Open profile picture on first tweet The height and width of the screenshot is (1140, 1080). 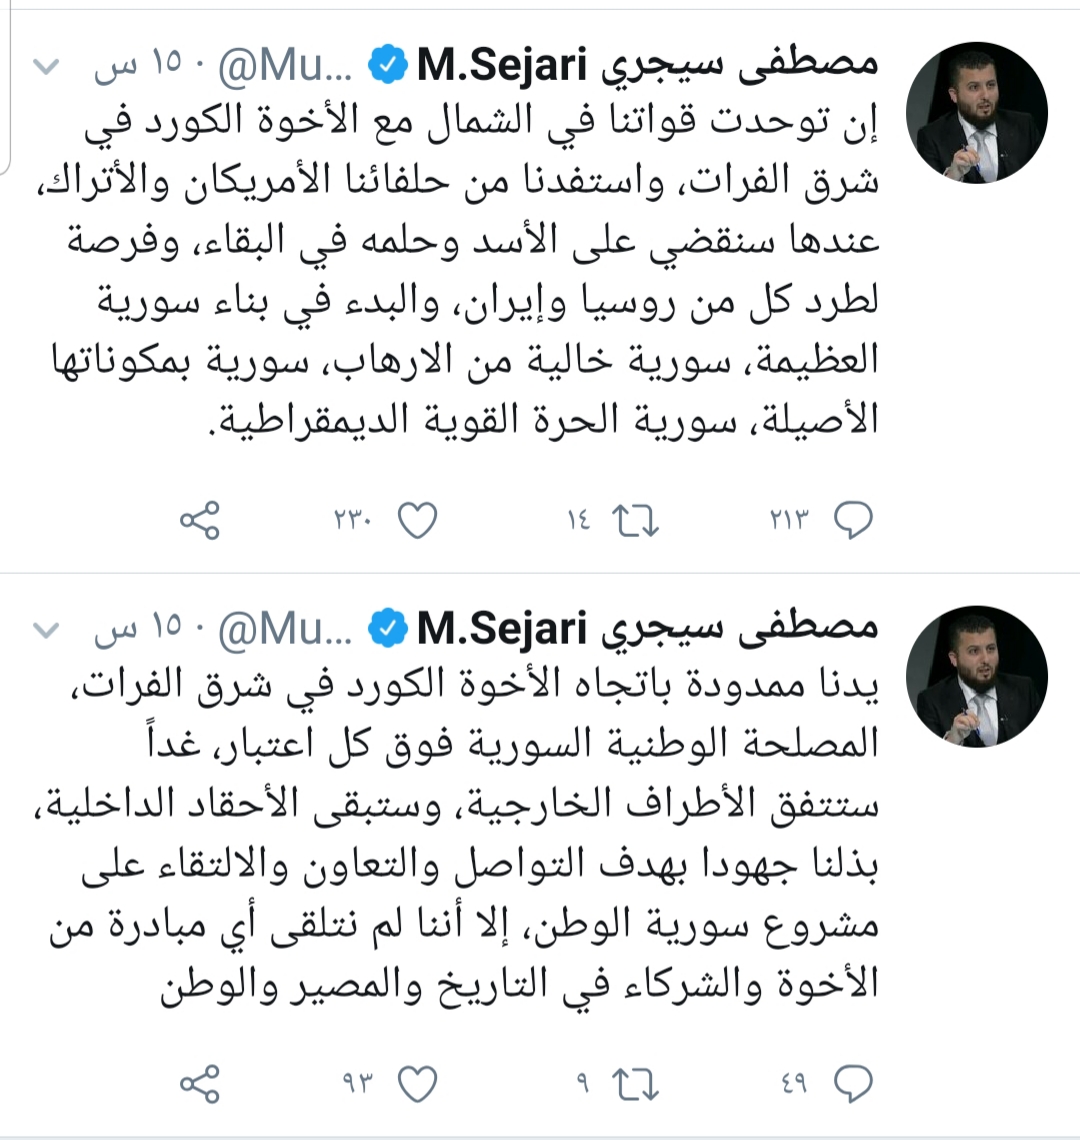coord(976,113)
